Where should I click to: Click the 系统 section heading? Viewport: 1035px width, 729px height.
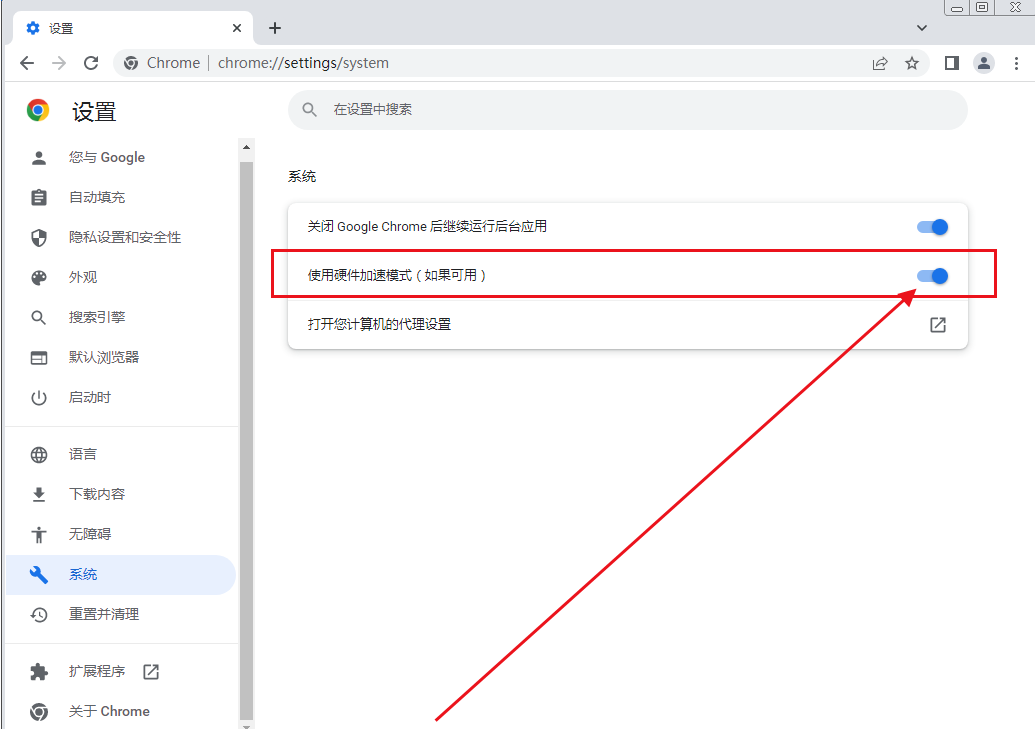[x=302, y=176]
